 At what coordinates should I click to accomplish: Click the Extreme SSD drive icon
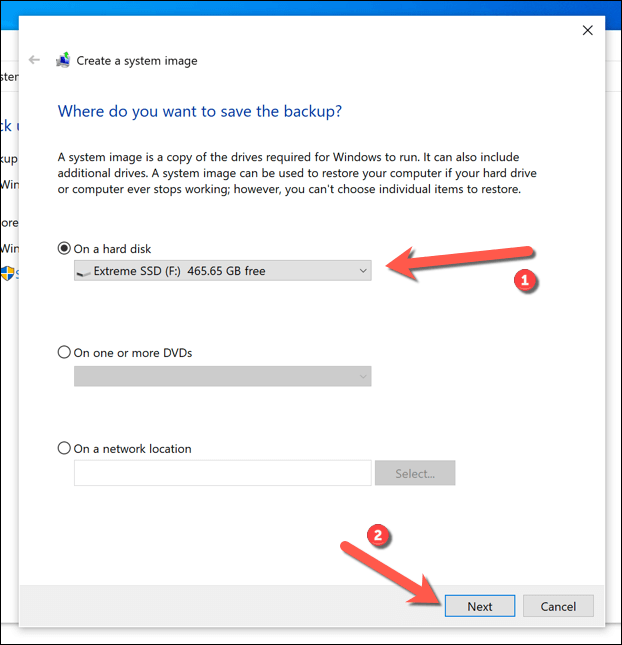click(84, 271)
